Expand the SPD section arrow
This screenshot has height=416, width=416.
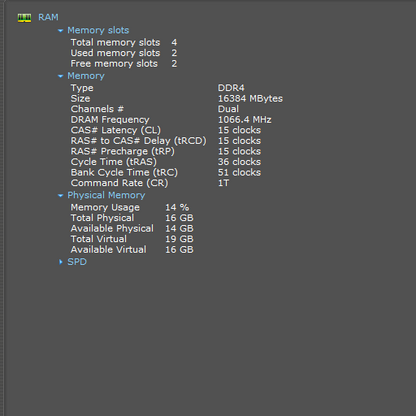point(60,262)
